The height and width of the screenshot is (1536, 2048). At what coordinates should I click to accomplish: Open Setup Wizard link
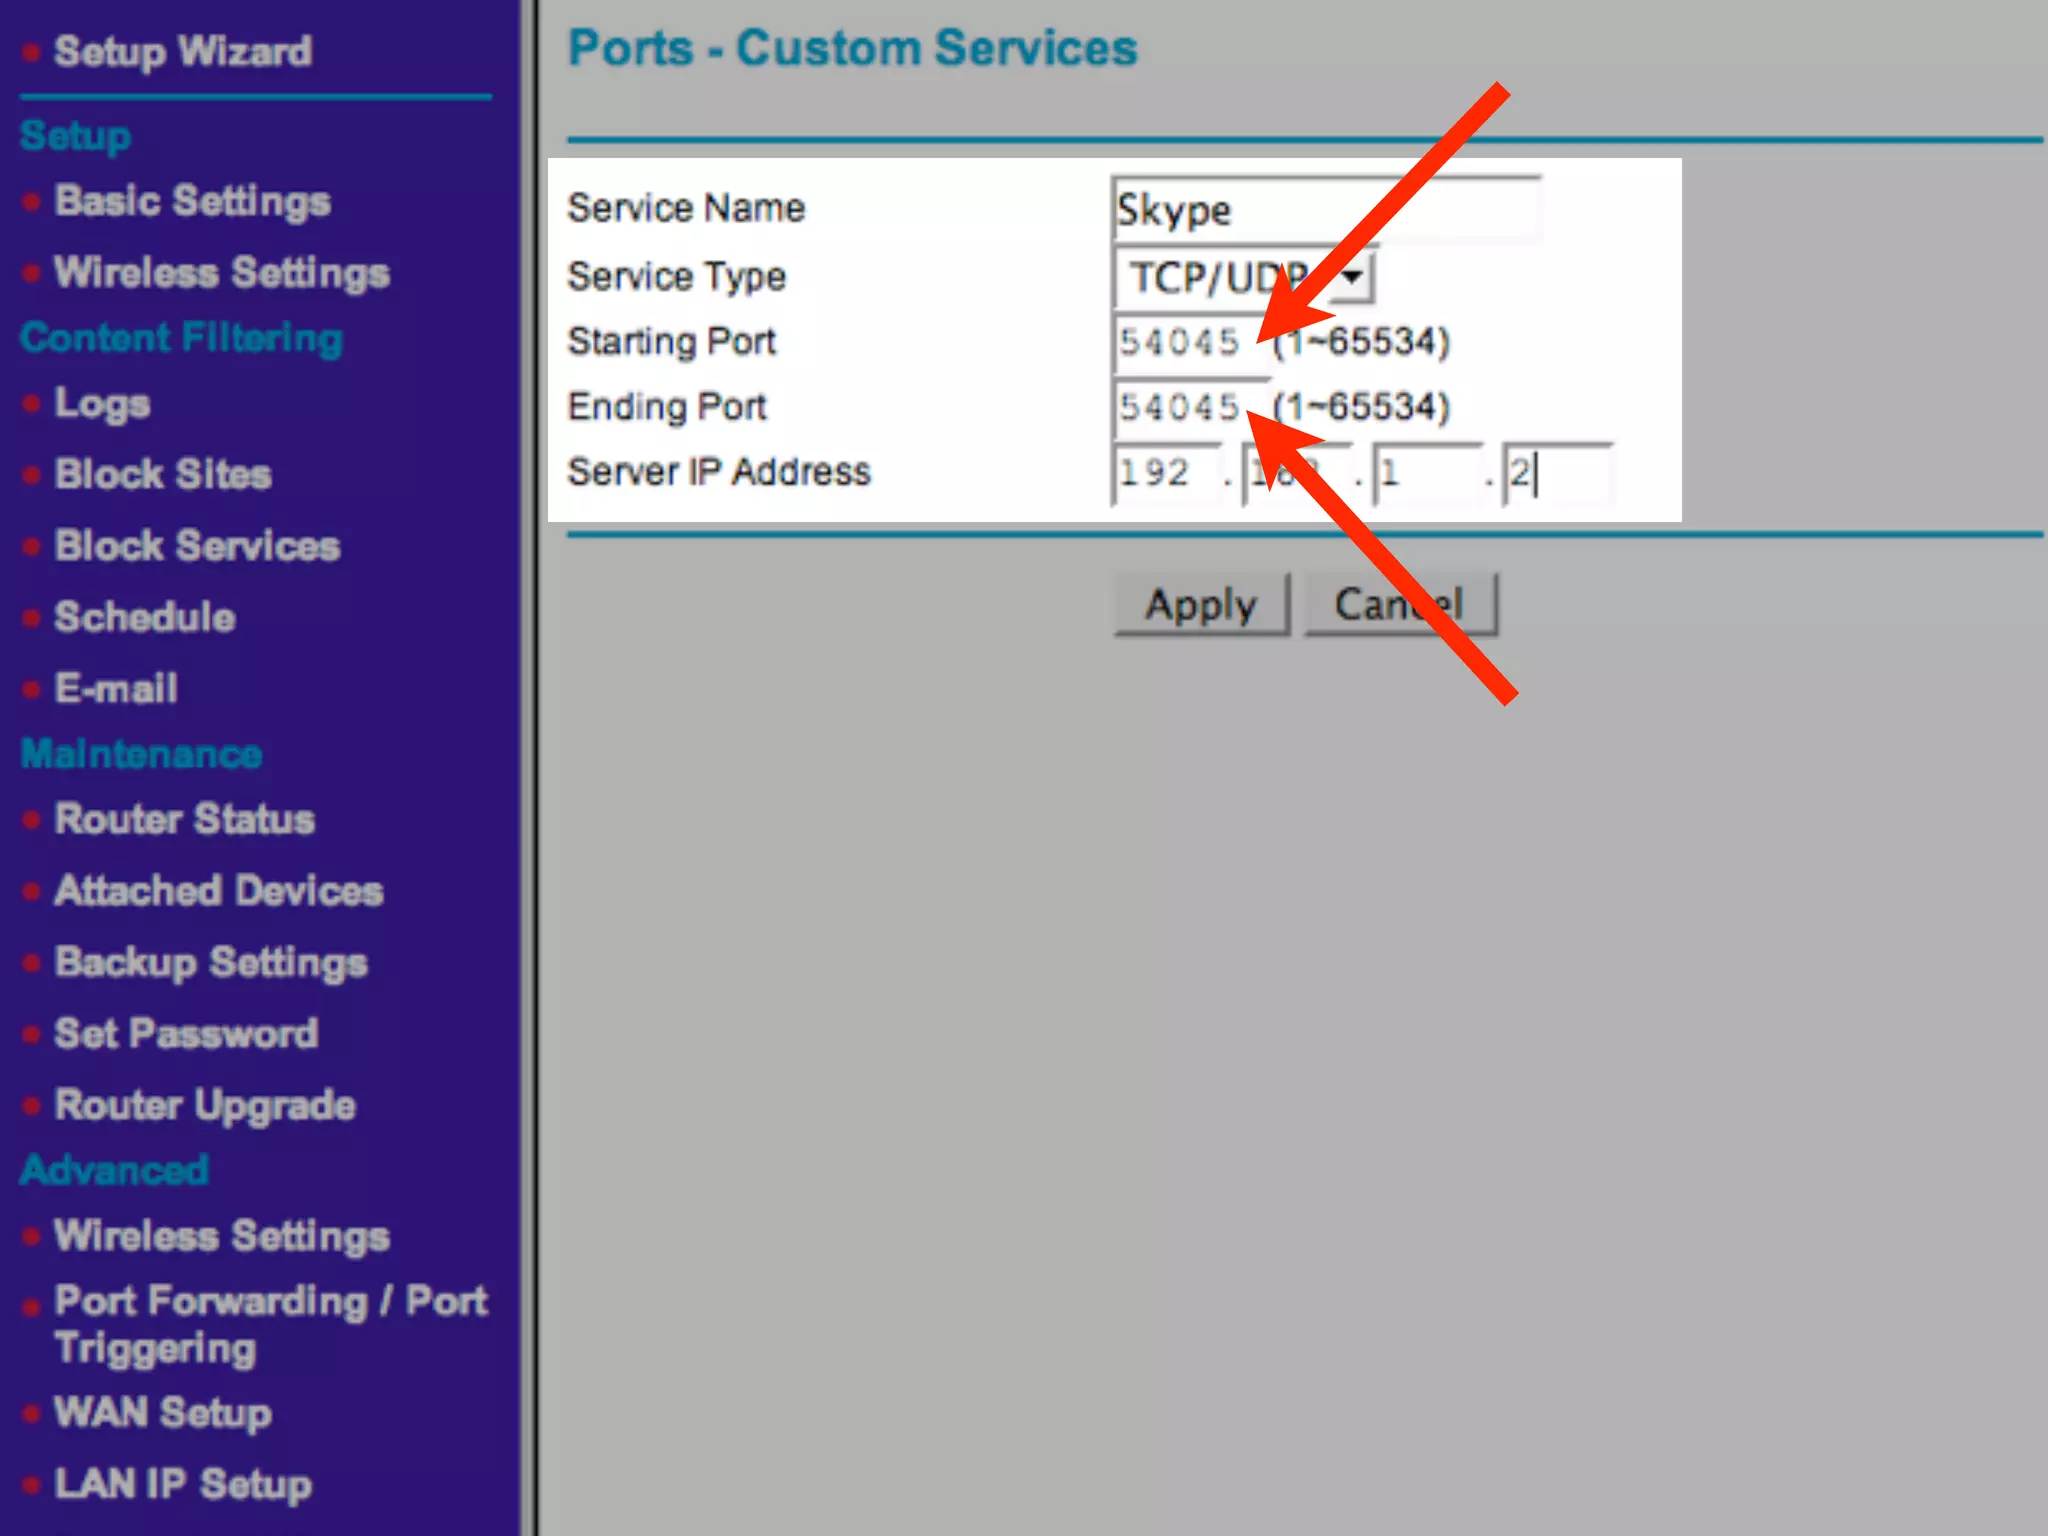[x=182, y=51]
